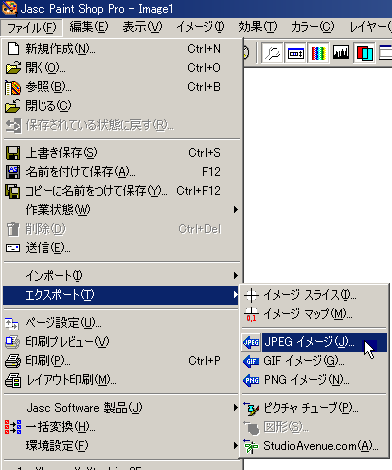Click the PNG export arrow icon
The height and width of the screenshot is (470, 392).
click(251, 380)
